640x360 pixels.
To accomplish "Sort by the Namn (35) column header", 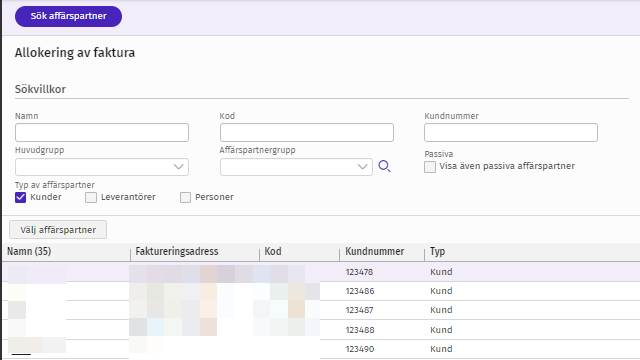I will [x=67, y=252].
